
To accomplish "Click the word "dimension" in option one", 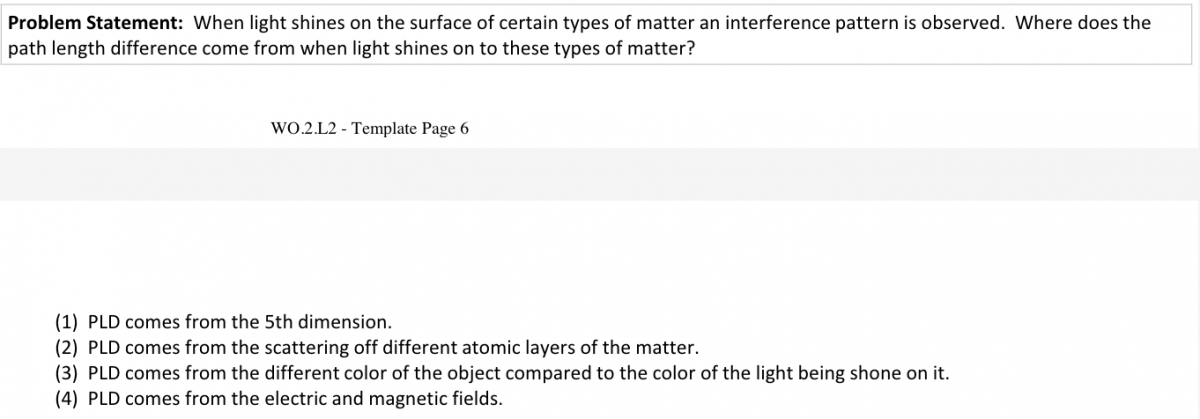I will pos(344,322).
